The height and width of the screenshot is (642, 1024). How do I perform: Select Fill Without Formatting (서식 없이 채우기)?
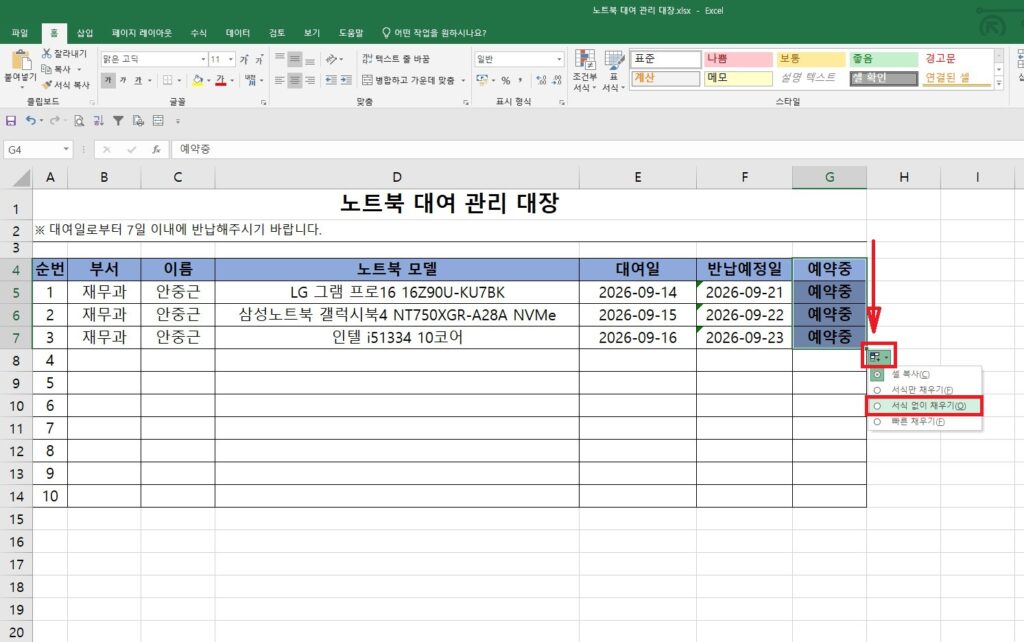(924, 406)
